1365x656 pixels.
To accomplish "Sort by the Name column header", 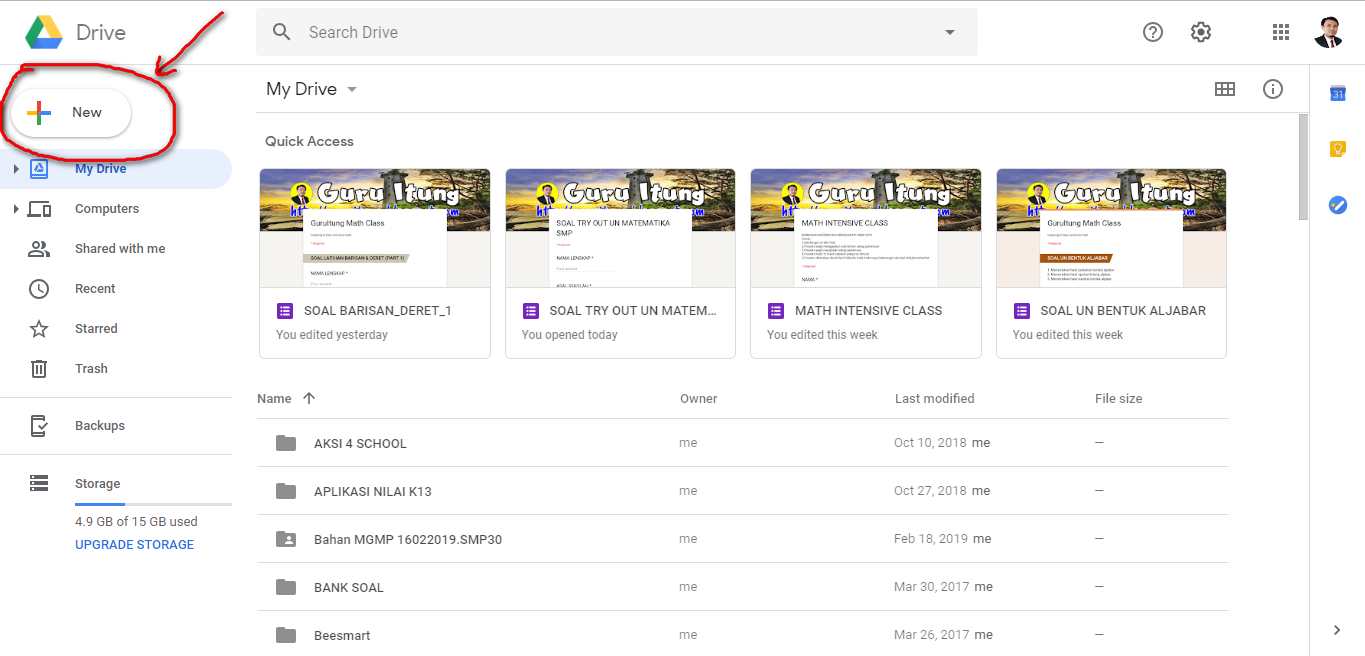I will [274, 398].
